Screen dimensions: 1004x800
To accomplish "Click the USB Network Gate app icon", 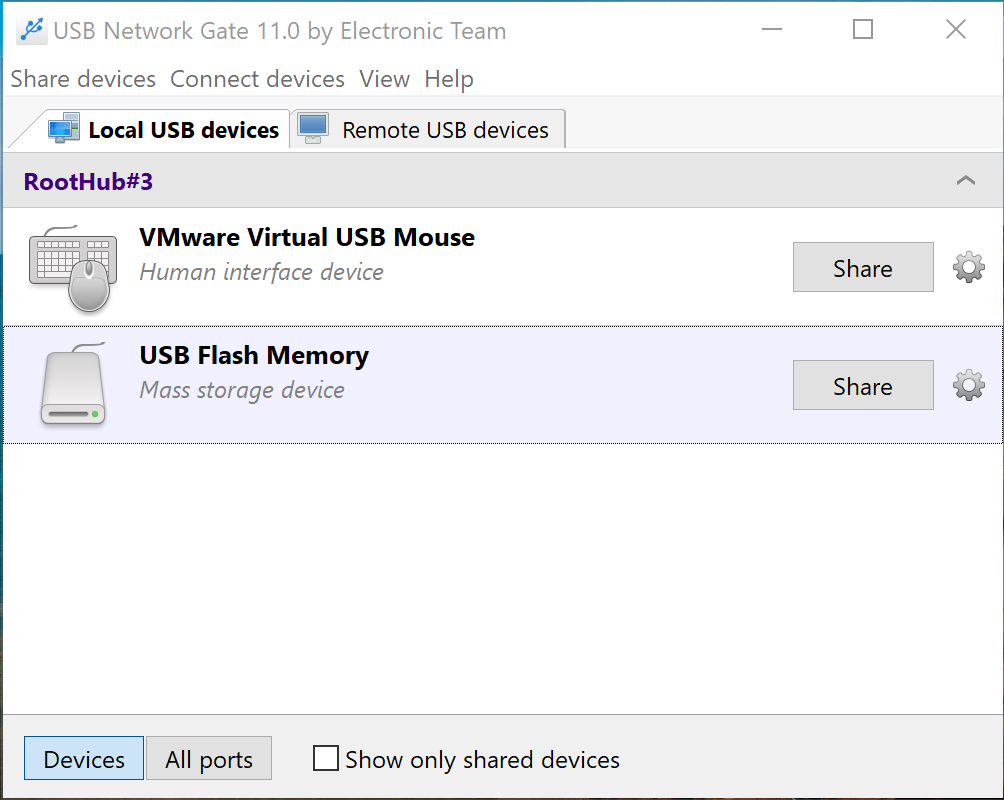I will tap(30, 31).
